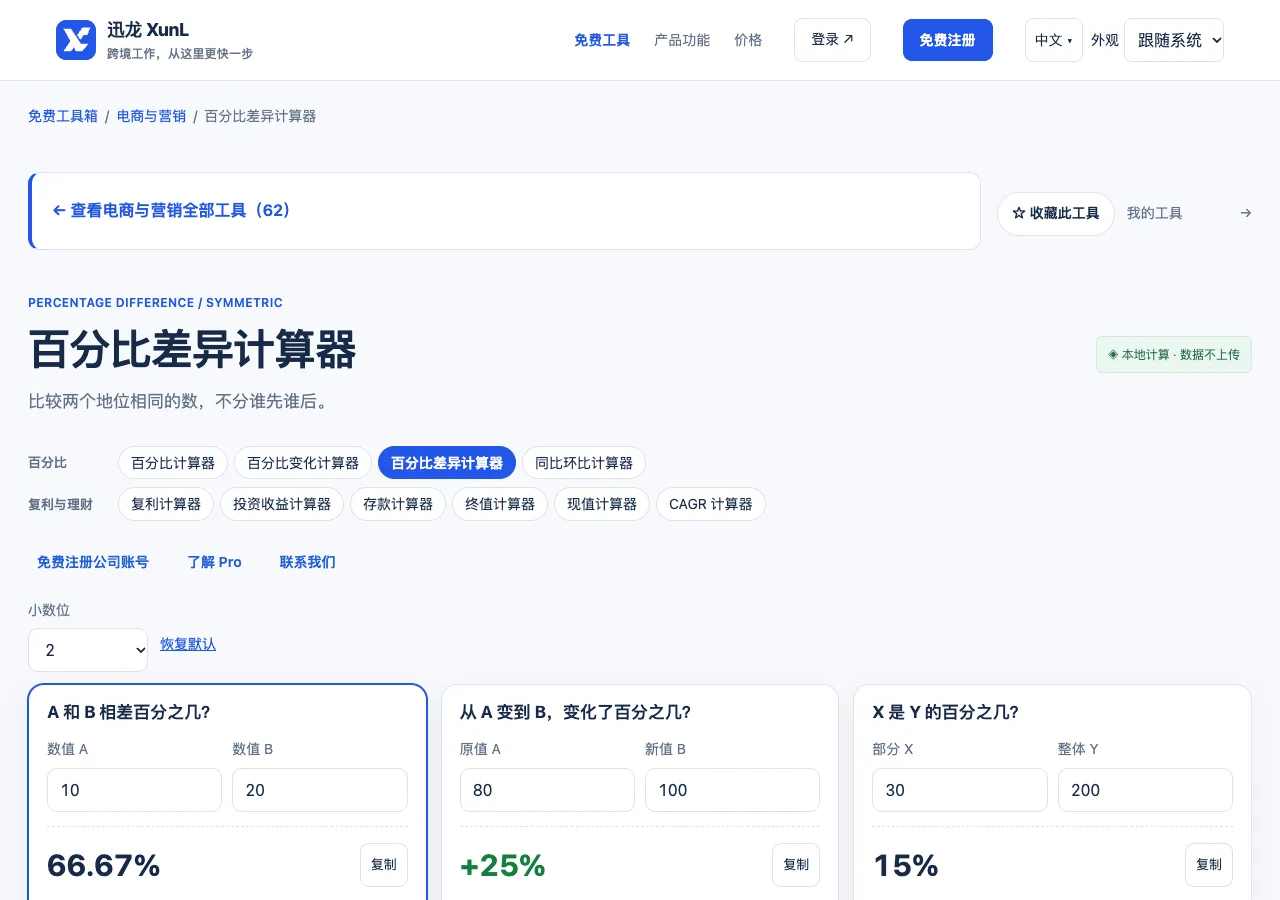This screenshot has height=900, width=1280.
Task: Click the 了解 Pro link
Action: [215, 562]
